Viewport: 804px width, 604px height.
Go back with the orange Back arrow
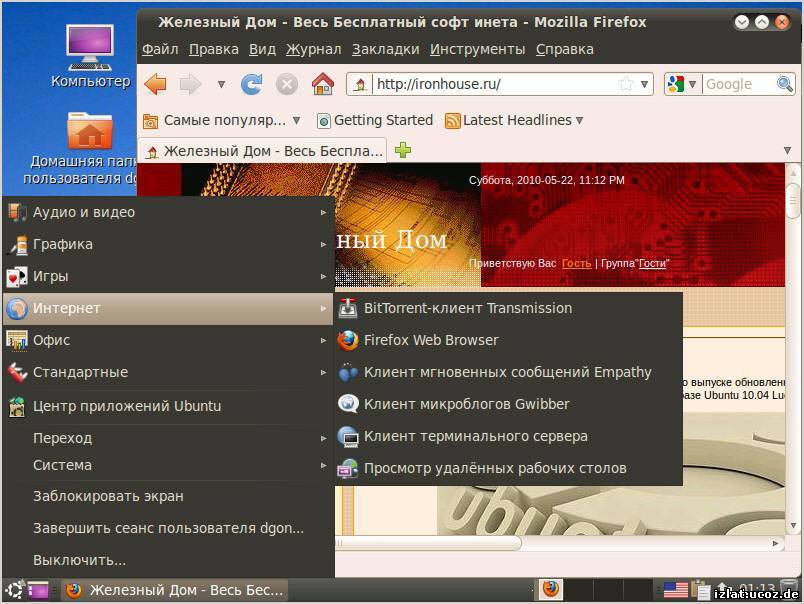[155, 84]
